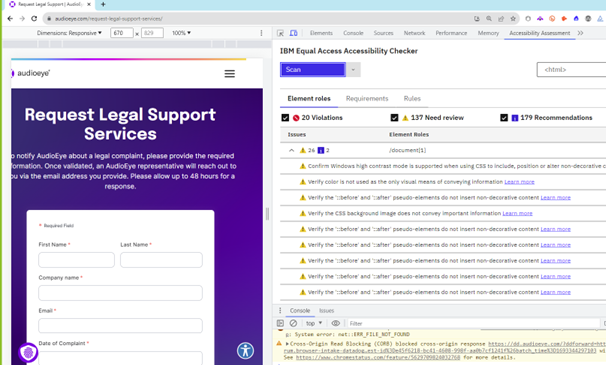Viewport: 607px width, 366px height.
Task: Click the blue Scan button
Action: click(x=313, y=70)
